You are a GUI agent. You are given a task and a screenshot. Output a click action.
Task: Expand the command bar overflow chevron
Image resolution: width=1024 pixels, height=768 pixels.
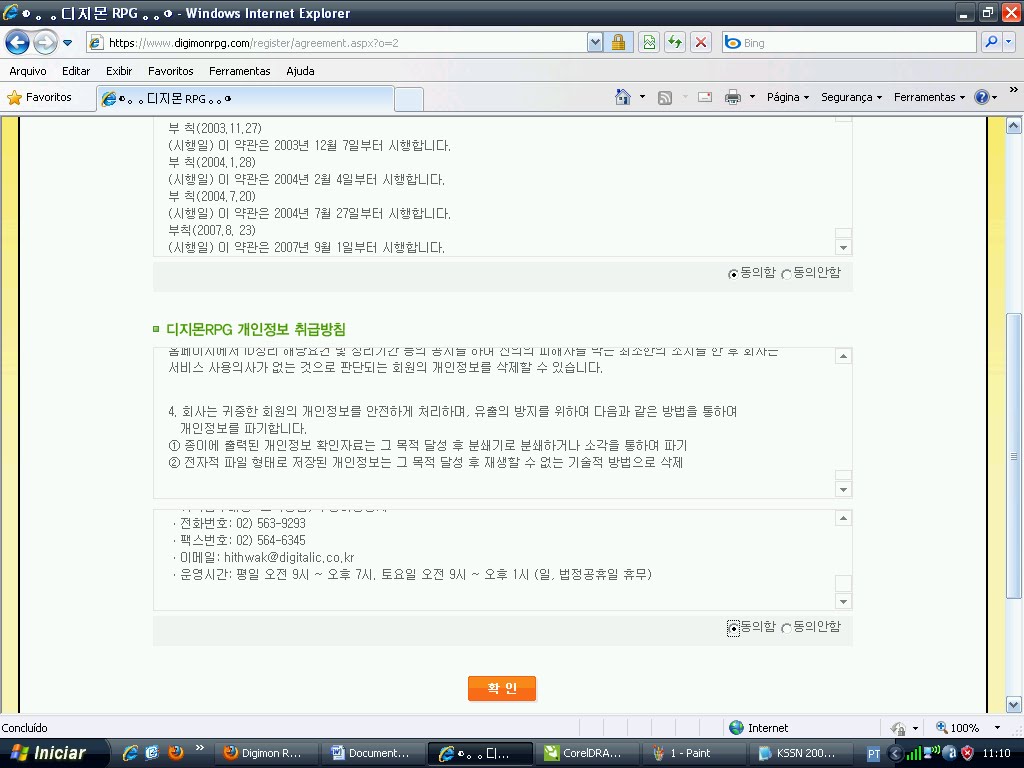tap(1013, 90)
